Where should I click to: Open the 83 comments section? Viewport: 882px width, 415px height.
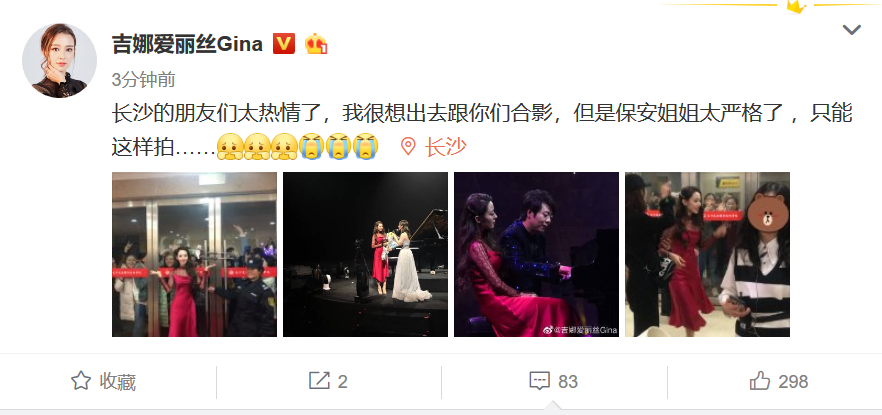pyautogui.click(x=568, y=382)
